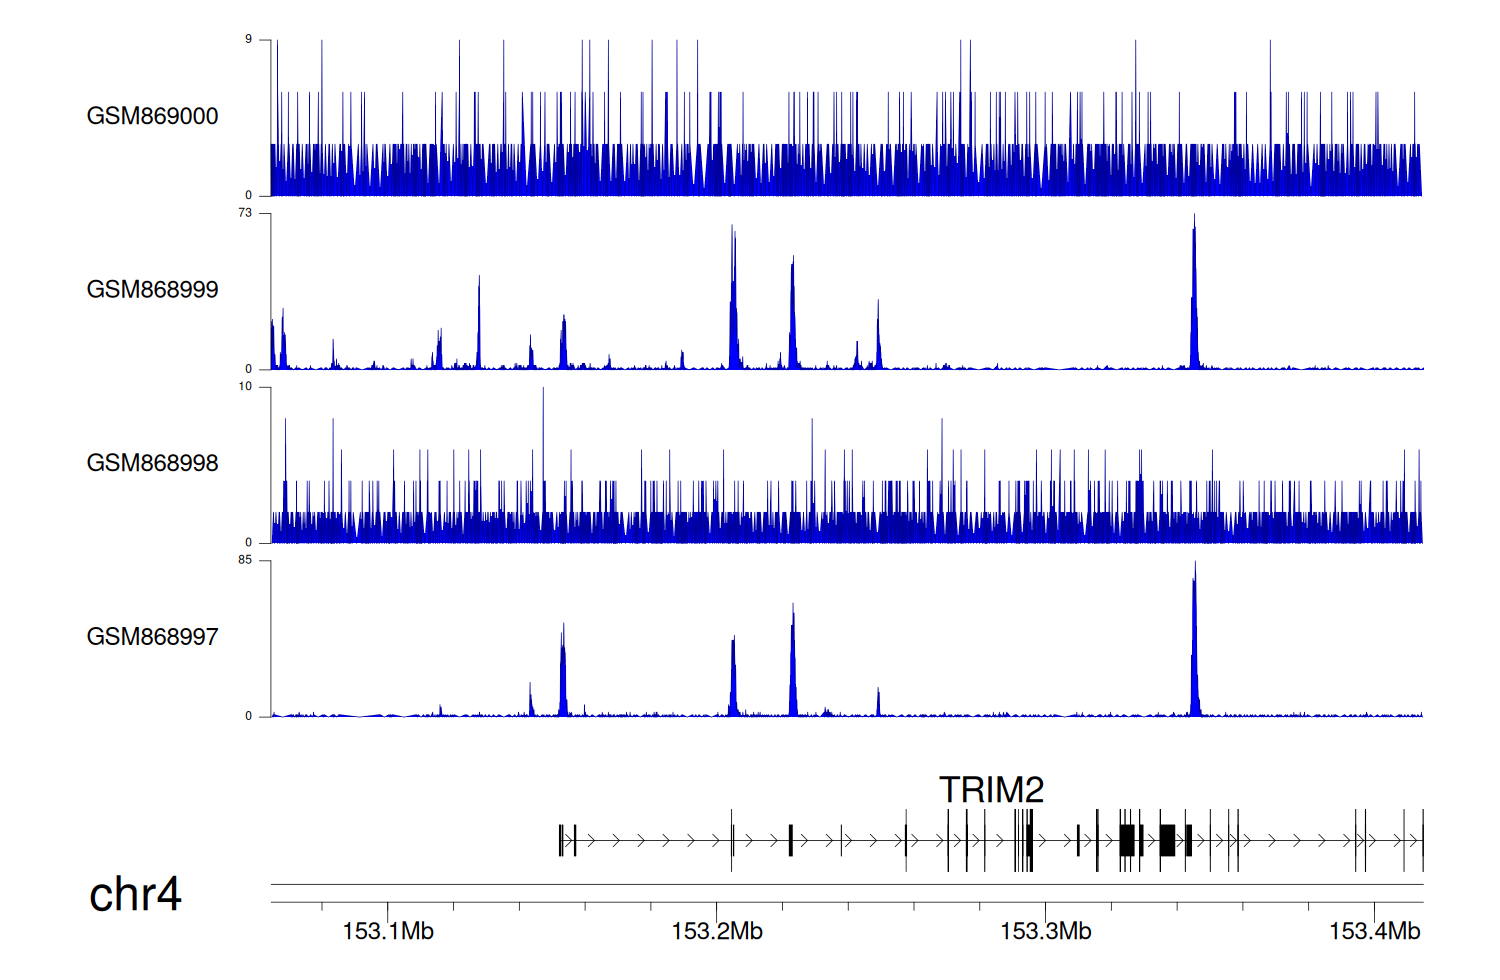Screen dimensions: 1500x980
Task: Select the y-axis maximum value 85
Action: click(245, 560)
